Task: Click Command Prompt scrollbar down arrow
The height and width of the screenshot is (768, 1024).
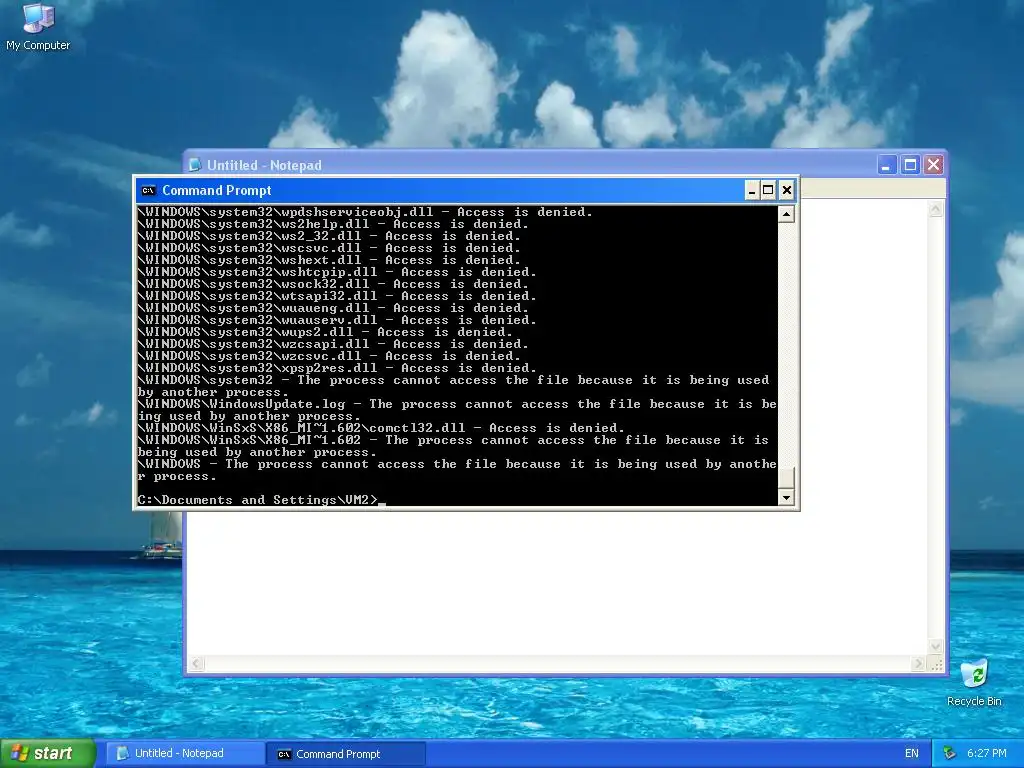Action: point(786,498)
